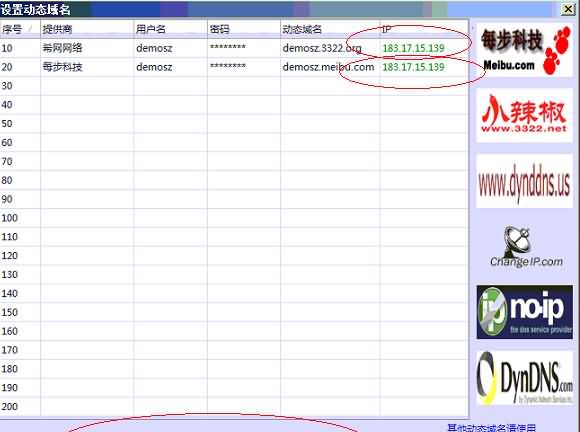The height and width of the screenshot is (432, 580).
Task: Select domain demosz.meibu.com
Action: click(x=328, y=67)
